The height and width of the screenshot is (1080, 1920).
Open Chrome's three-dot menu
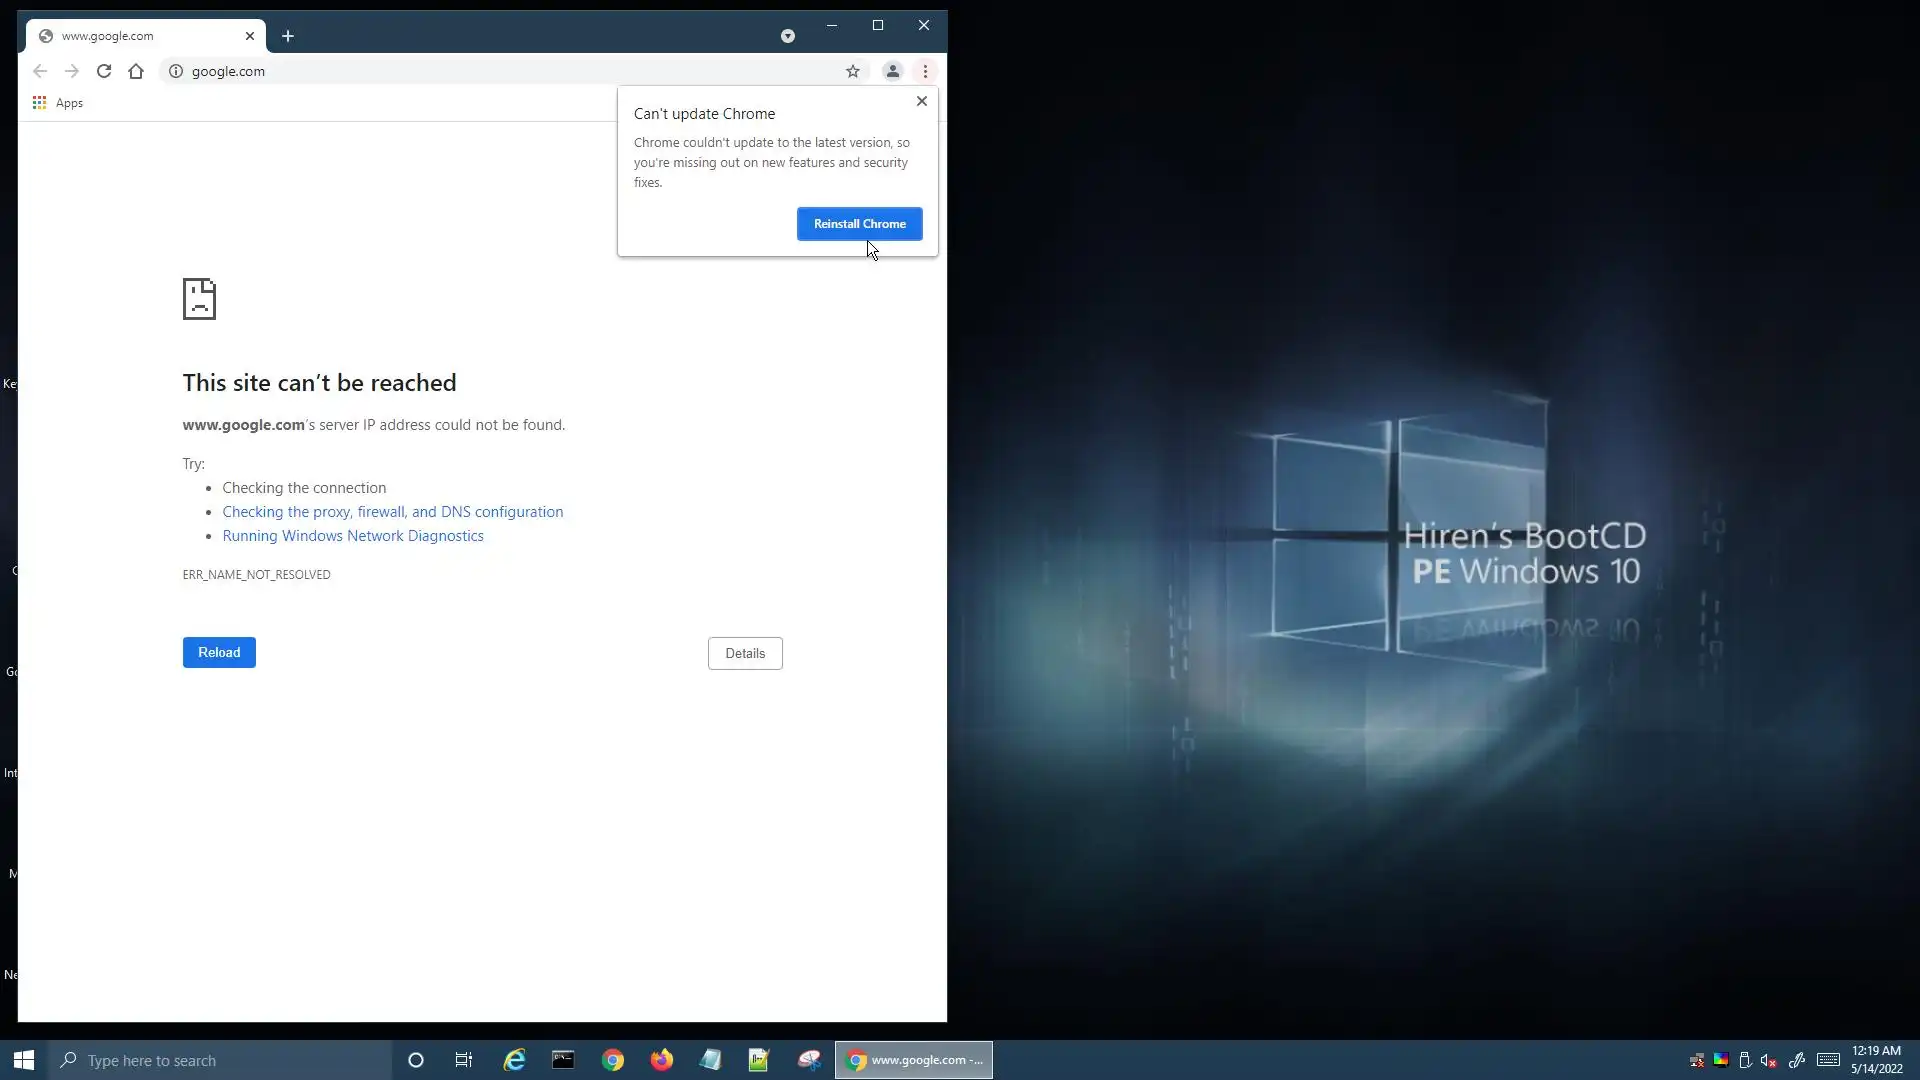[x=925, y=71]
